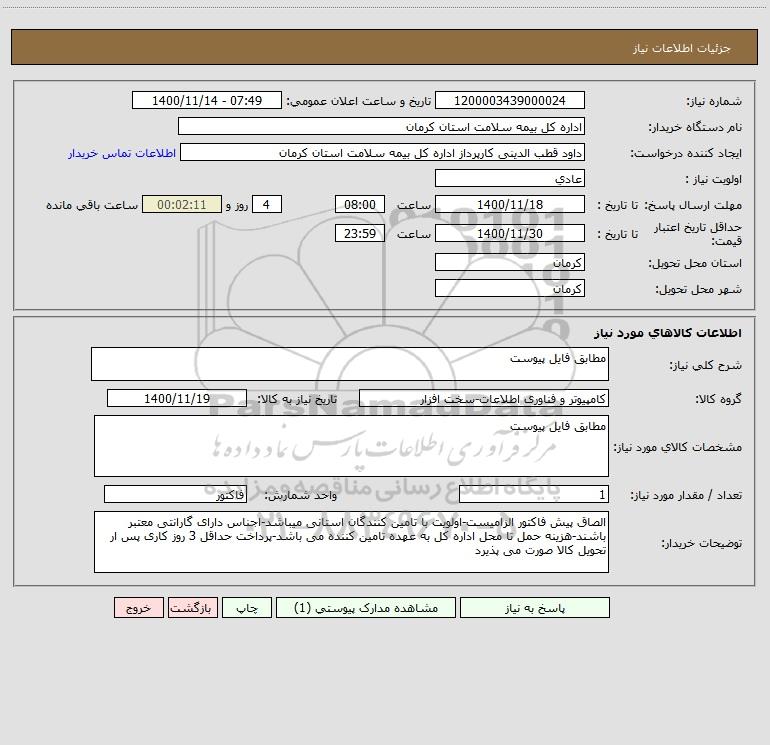Click the حداقل تاریخ اعتبار قیمت label
770x745 pixels.
point(697,234)
